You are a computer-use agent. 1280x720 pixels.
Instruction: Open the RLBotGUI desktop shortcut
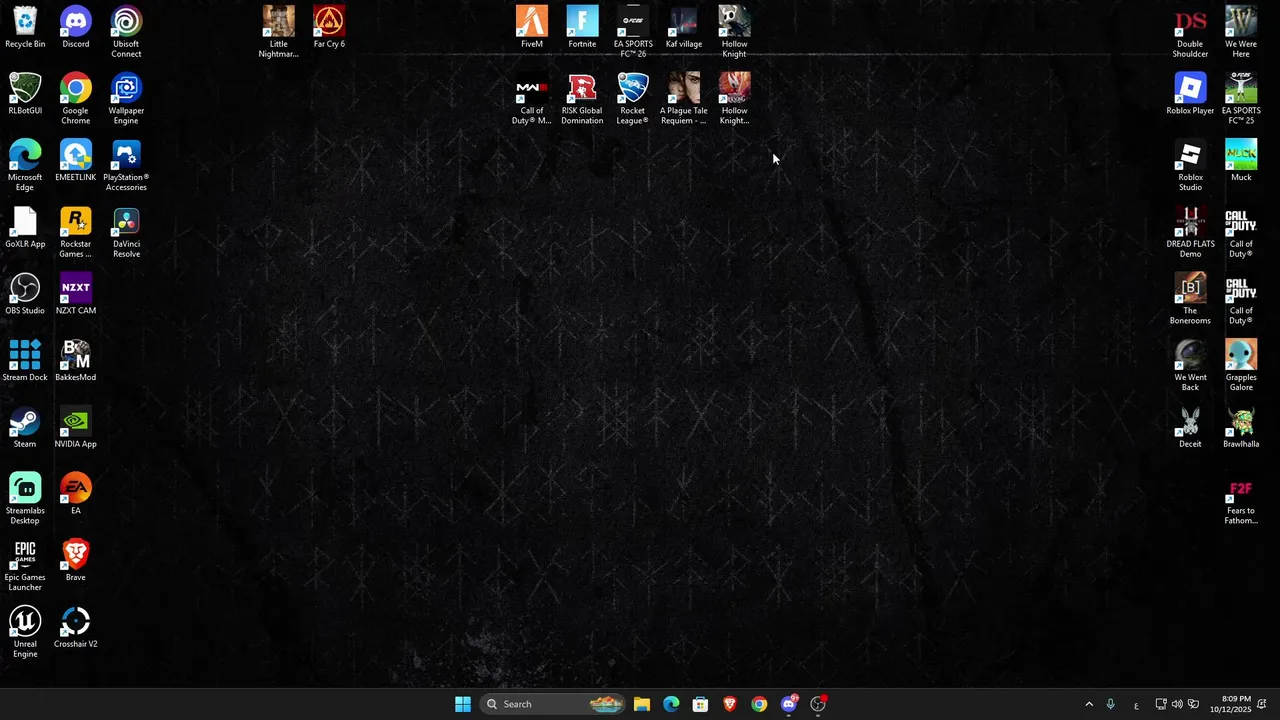(x=25, y=94)
